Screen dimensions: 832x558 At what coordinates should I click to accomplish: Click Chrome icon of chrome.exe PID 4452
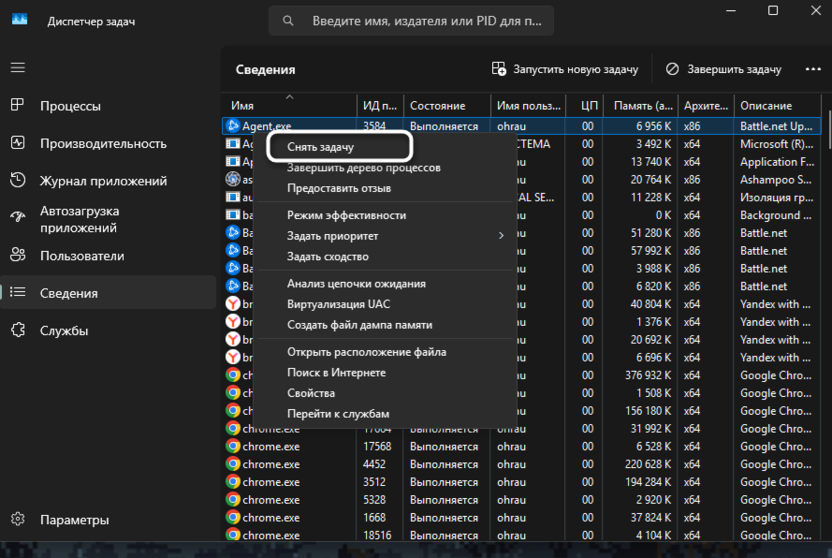[x=232, y=464]
